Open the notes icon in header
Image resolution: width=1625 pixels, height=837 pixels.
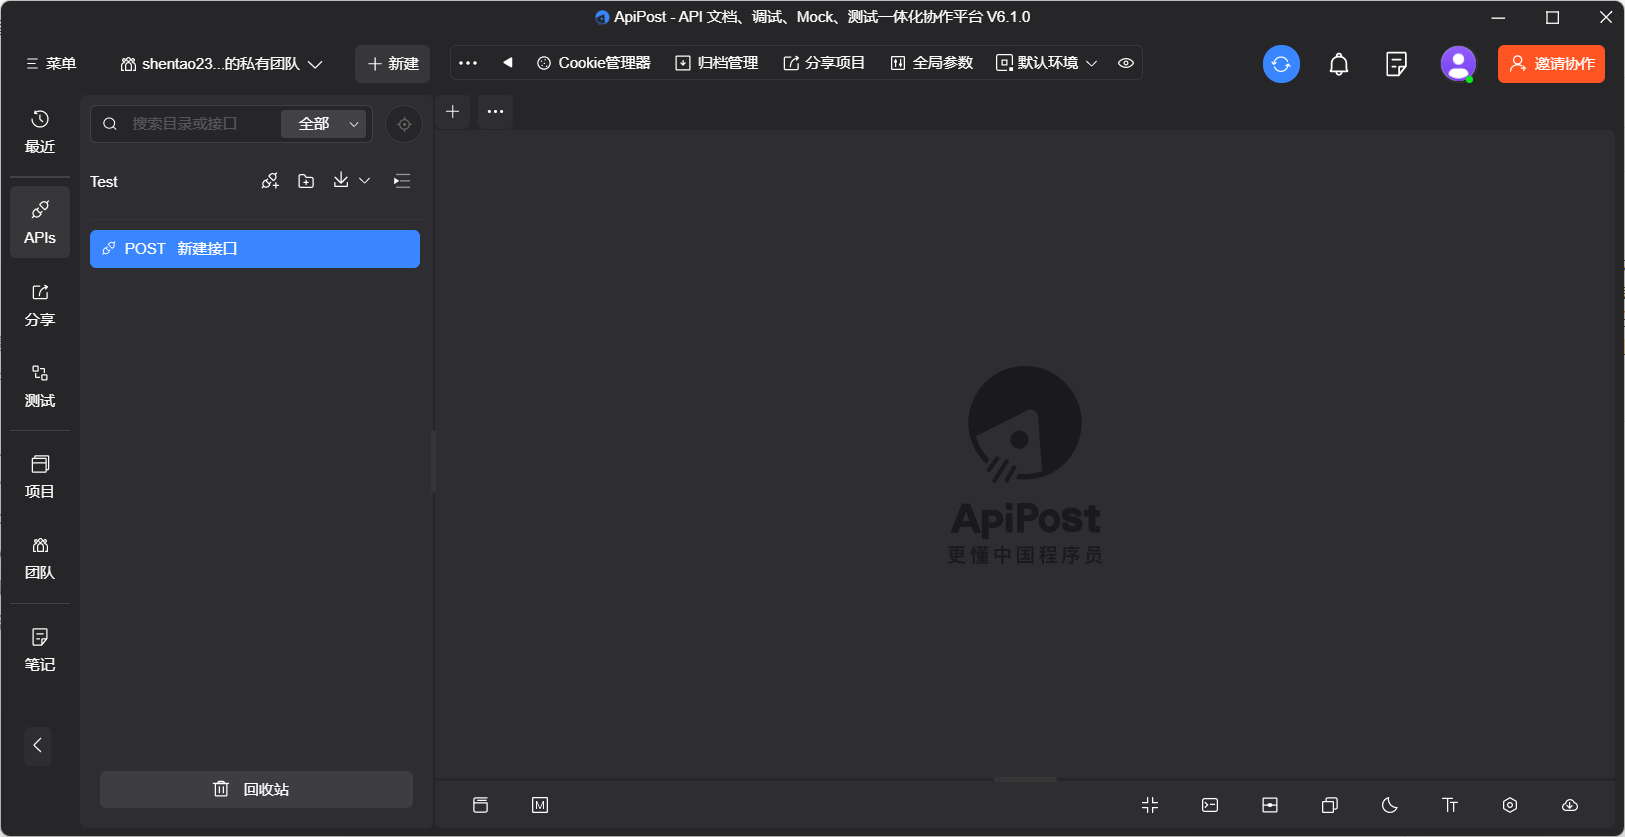(x=1397, y=64)
